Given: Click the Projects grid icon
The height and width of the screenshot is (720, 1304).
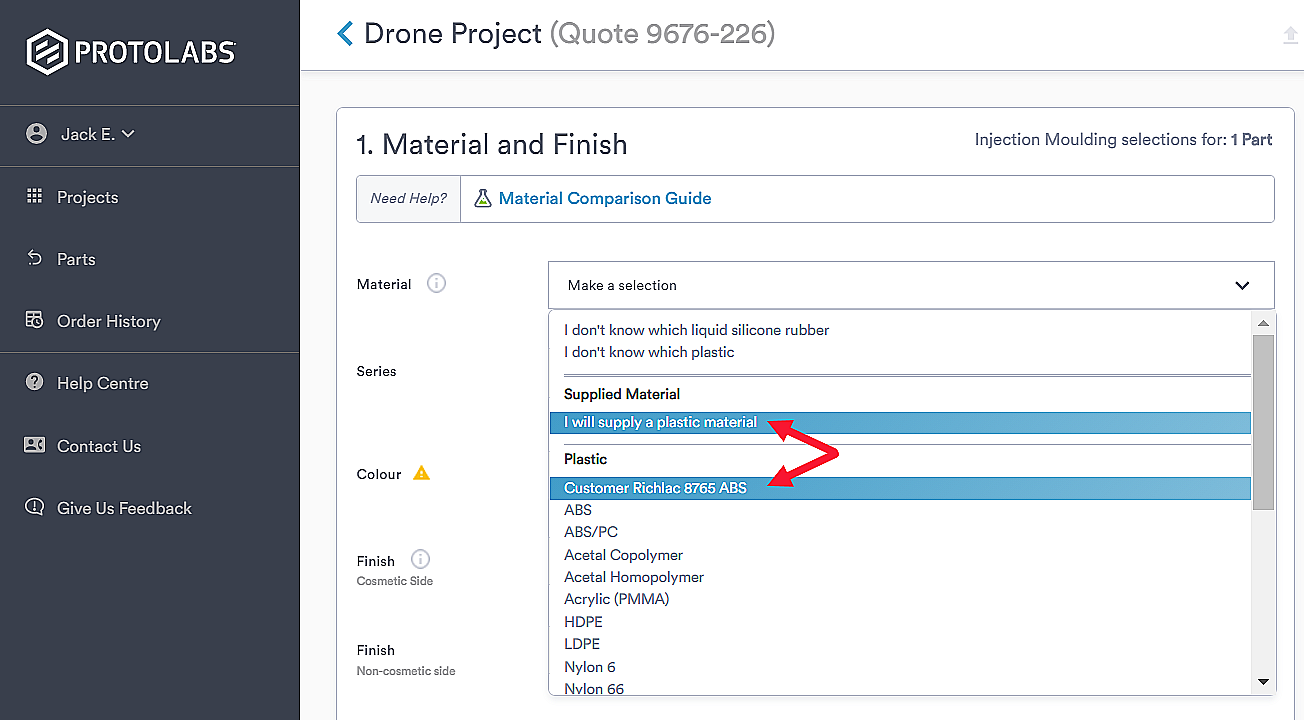Looking at the screenshot, I should 35,196.
